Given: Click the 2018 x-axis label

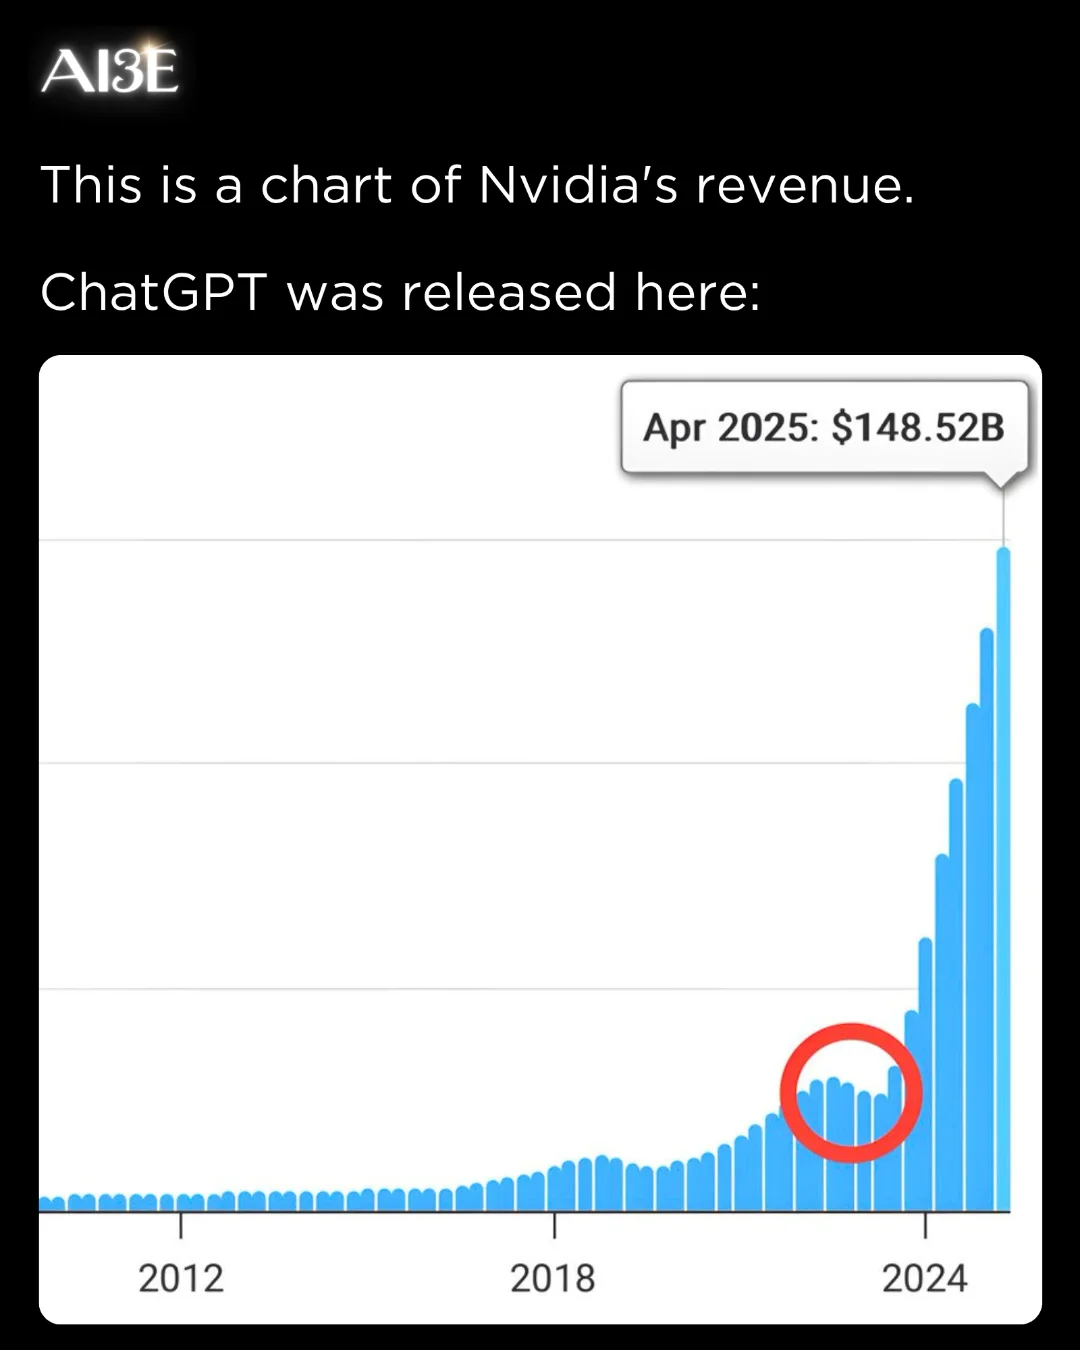Looking at the screenshot, I should [553, 1278].
